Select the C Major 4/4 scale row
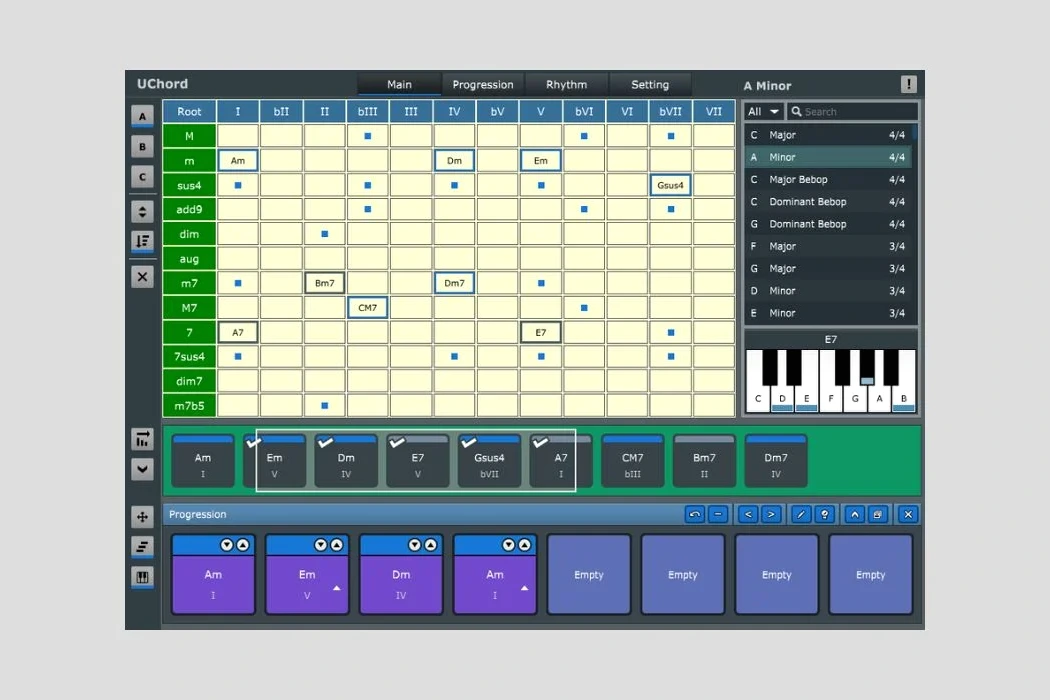Viewport: 1050px width, 700px height. pyautogui.click(x=828, y=135)
